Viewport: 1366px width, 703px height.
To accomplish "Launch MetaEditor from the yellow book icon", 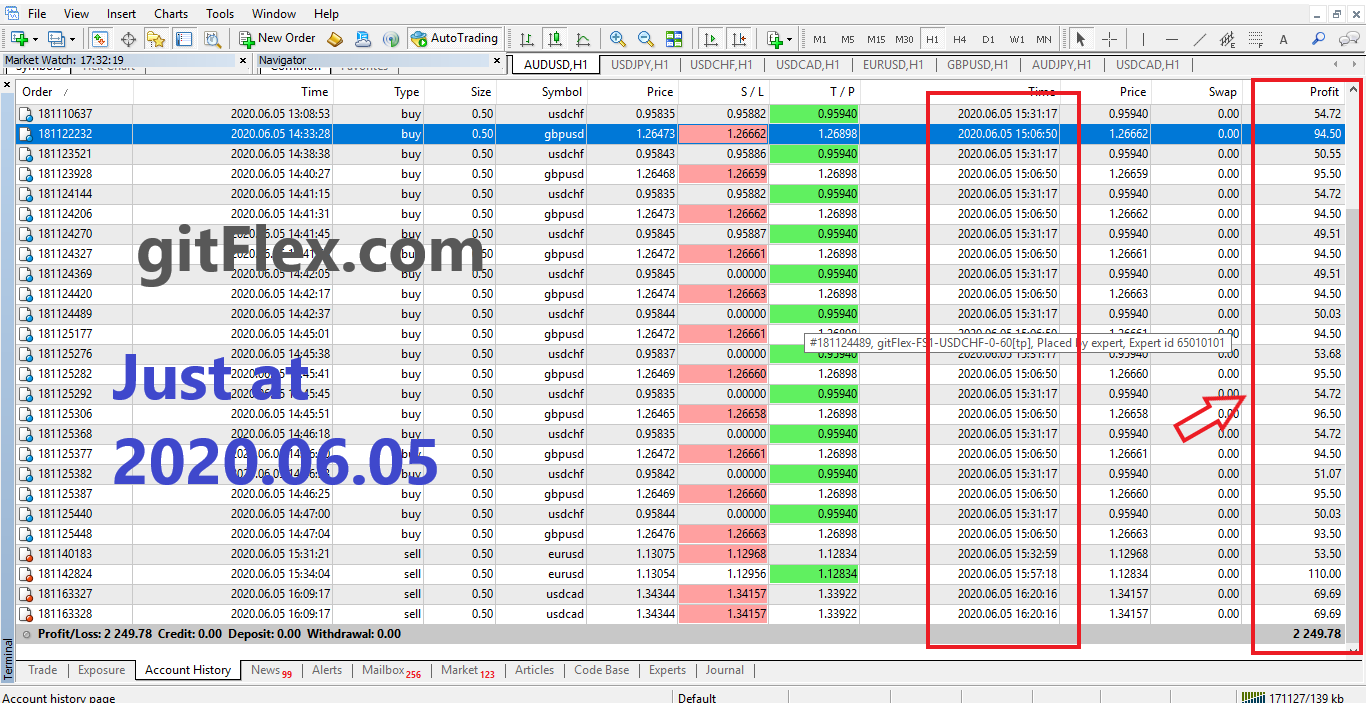I will pyautogui.click(x=335, y=39).
